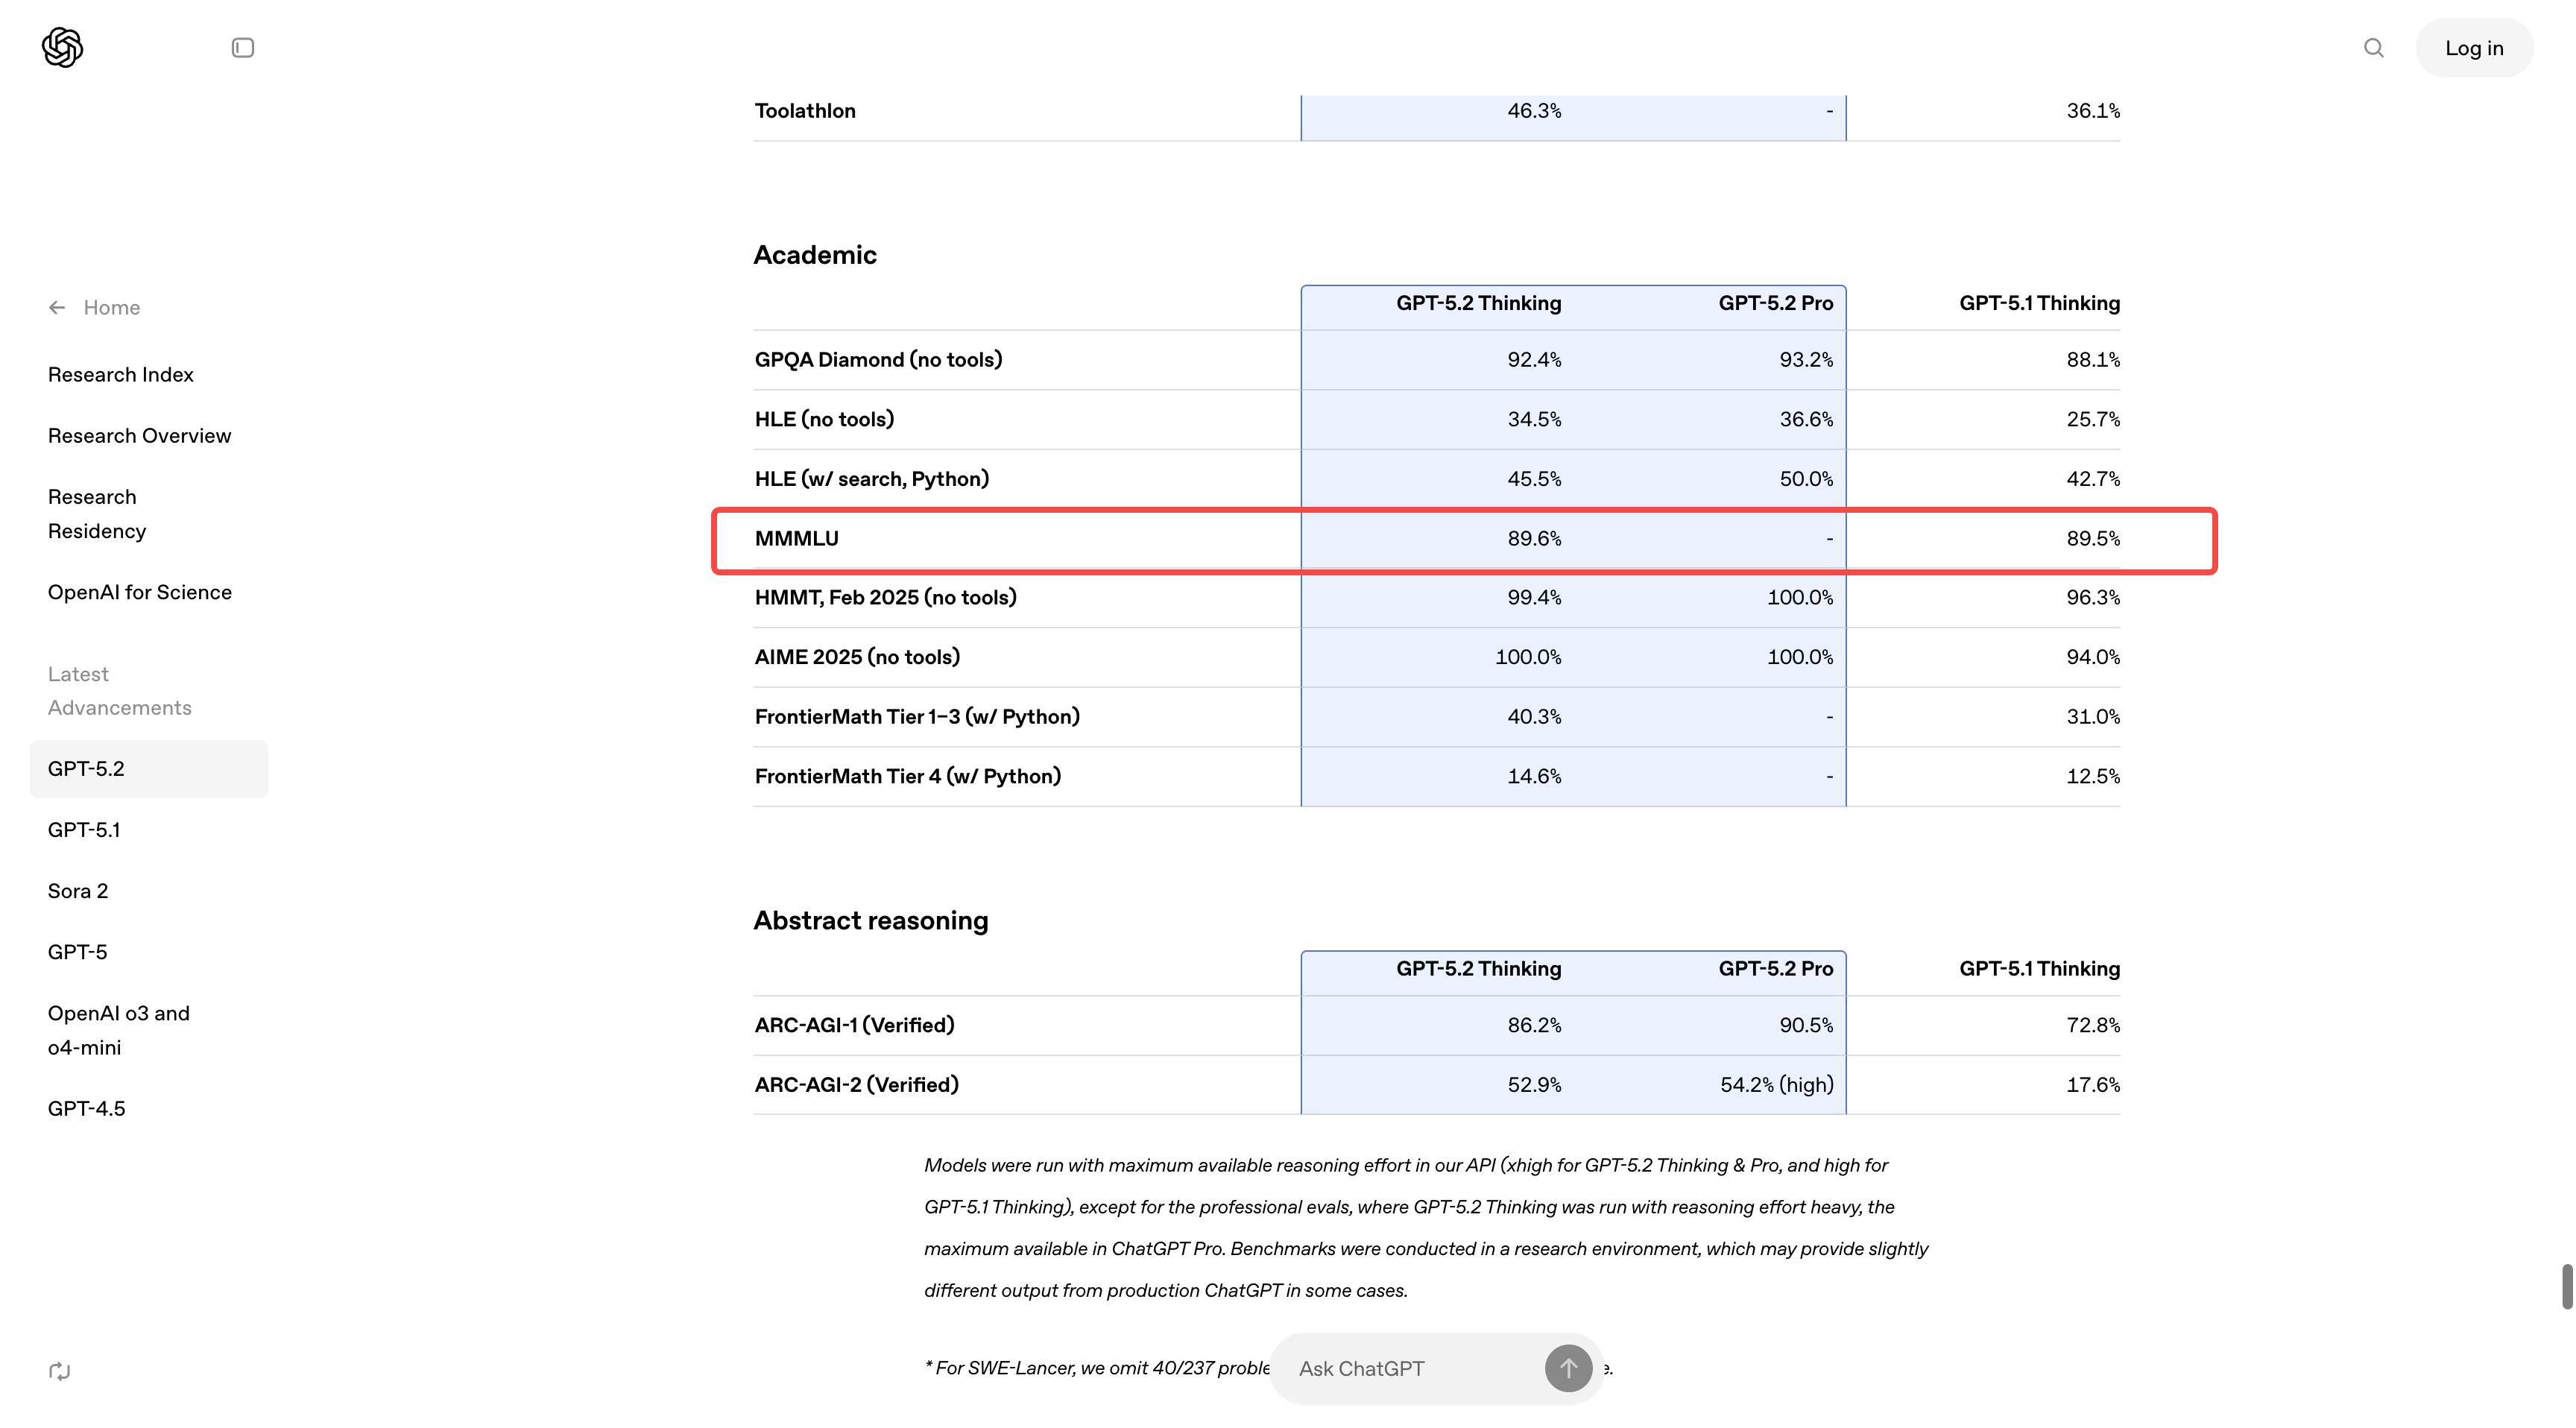
Task: Open the search magnifier icon
Action: coord(2373,48)
